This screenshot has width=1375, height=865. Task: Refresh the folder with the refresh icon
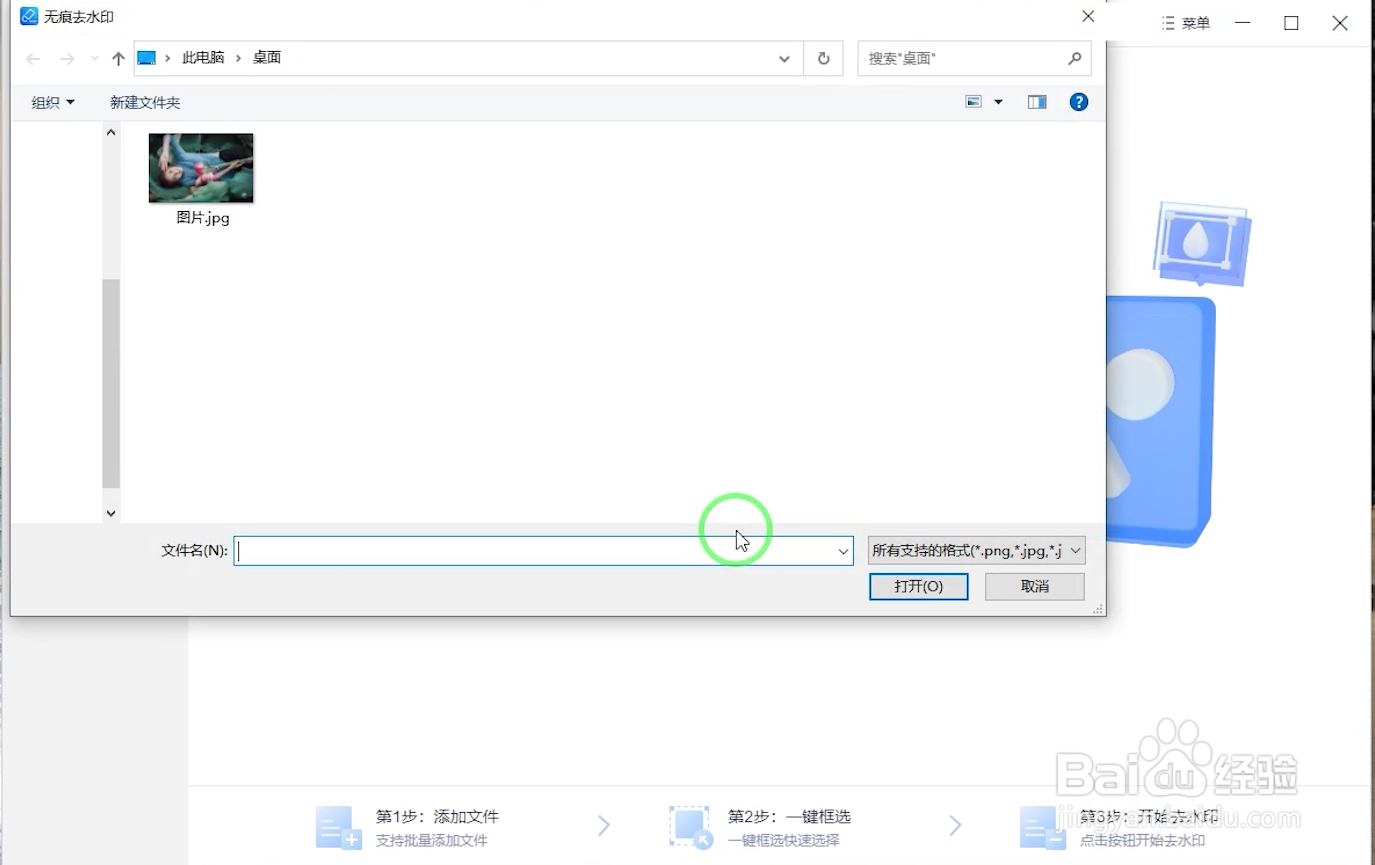pos(823,58)
